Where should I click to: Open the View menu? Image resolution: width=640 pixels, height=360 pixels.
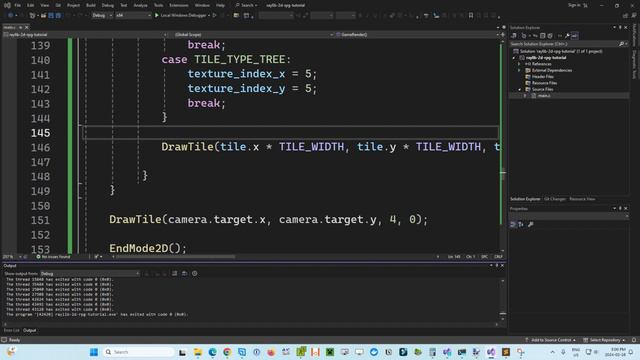tap(44, 5)
